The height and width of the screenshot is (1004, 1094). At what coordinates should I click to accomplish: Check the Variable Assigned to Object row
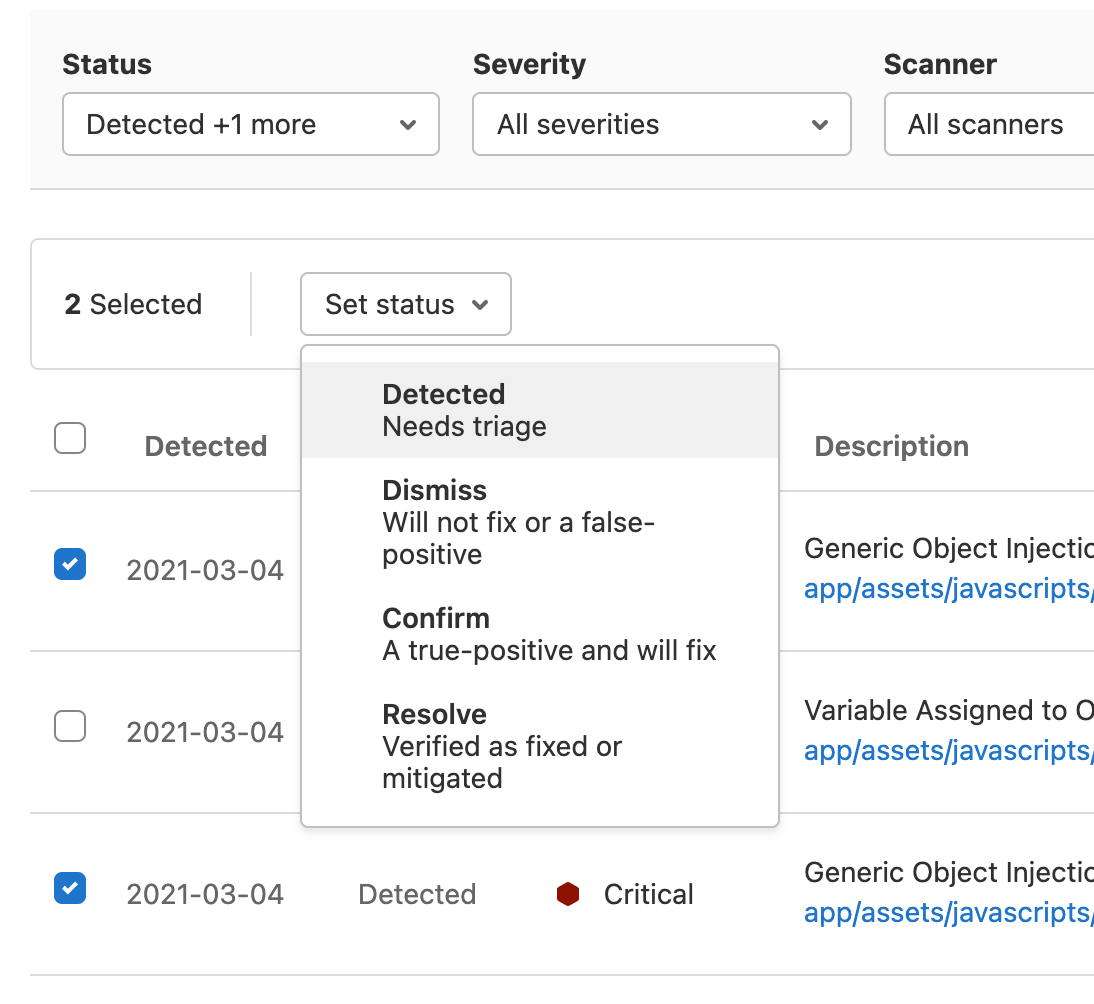70,726
